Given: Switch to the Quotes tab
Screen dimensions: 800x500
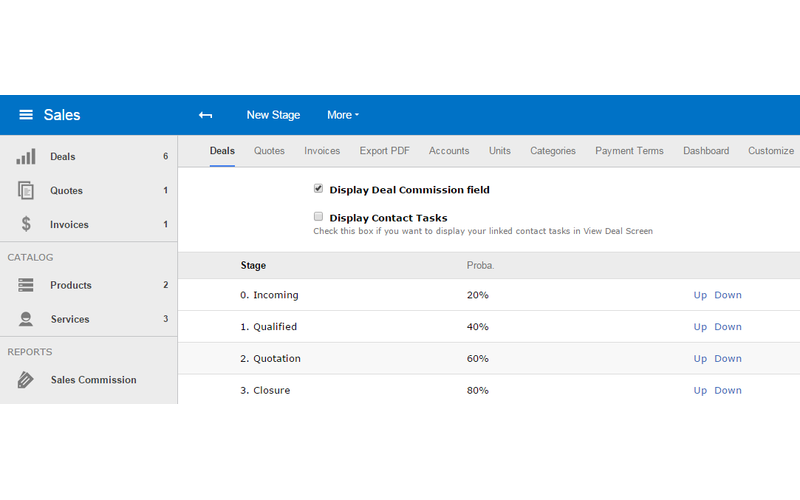Looking at the screenshot, I should click(269, 151).
